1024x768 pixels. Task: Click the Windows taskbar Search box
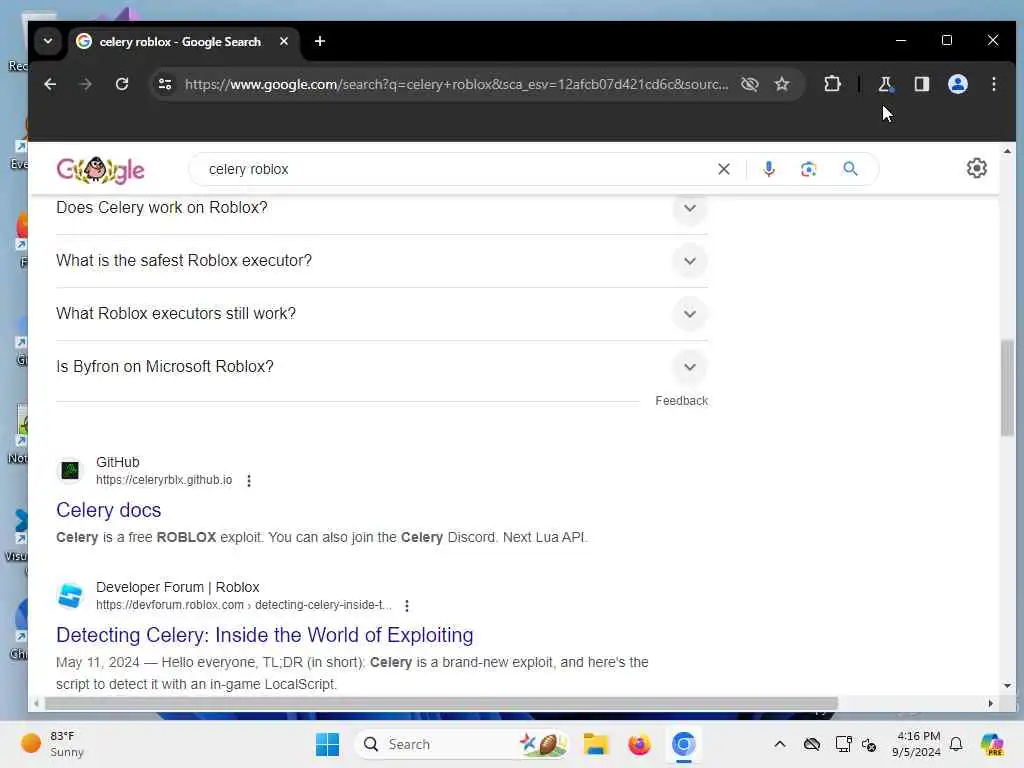[461, 744]
